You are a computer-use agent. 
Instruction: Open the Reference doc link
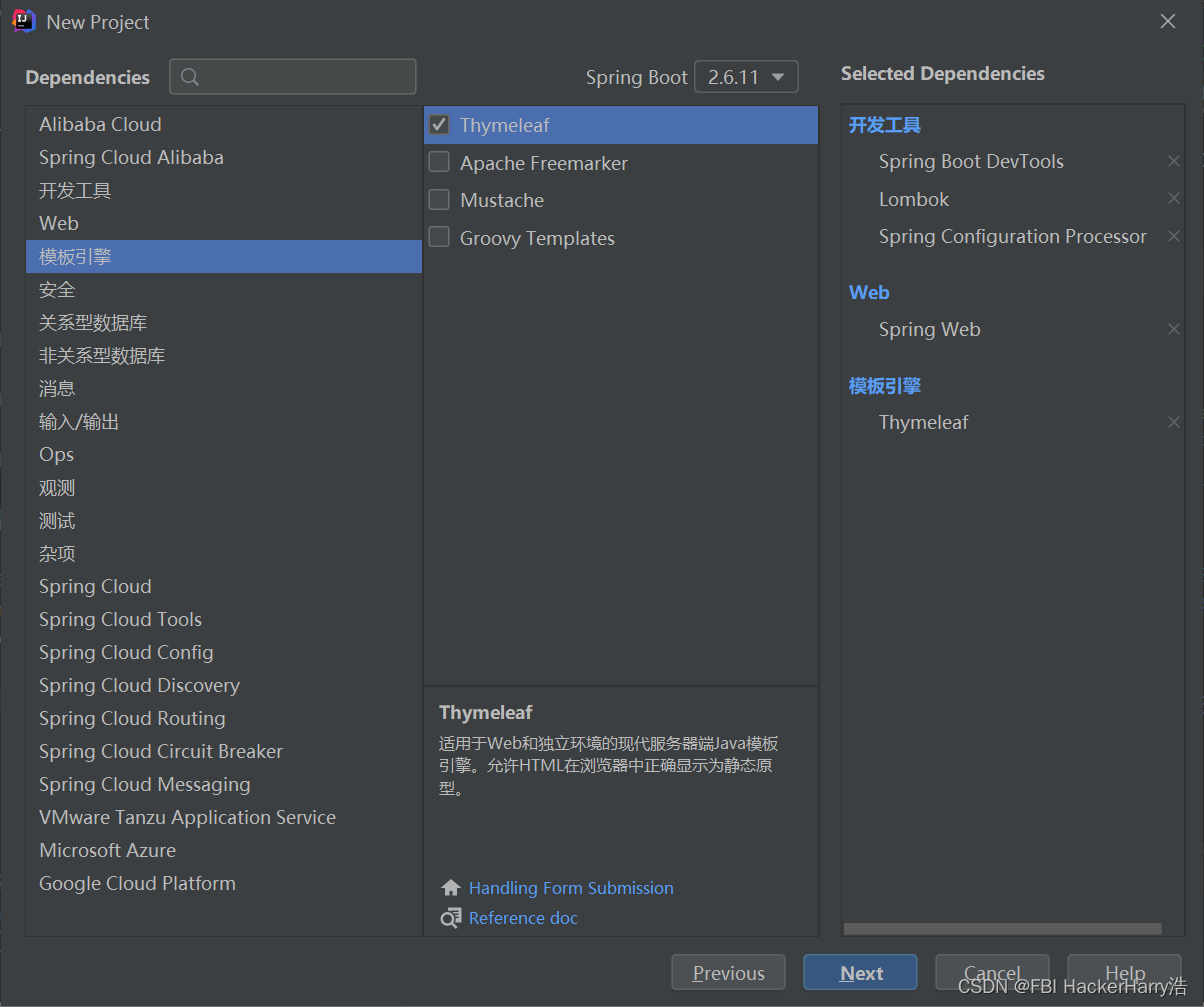pyautogui.click(x=523, y=918)
